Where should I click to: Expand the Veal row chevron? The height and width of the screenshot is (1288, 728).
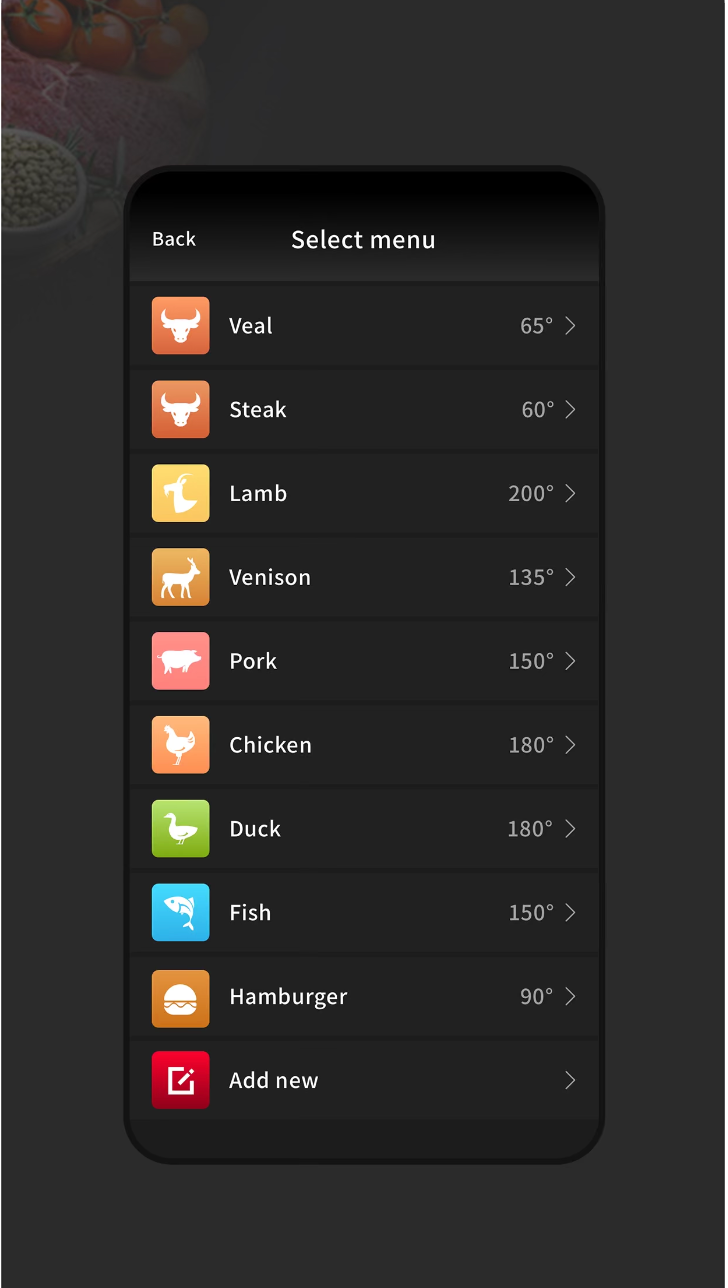coord(570,326)
